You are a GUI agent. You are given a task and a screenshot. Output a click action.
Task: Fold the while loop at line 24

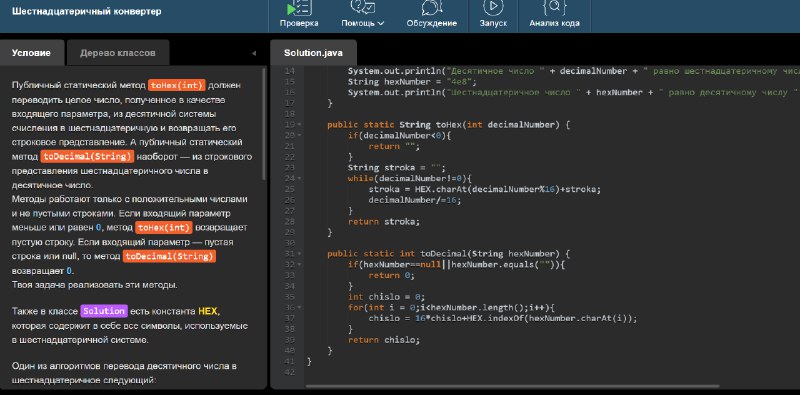coord(299,179)
